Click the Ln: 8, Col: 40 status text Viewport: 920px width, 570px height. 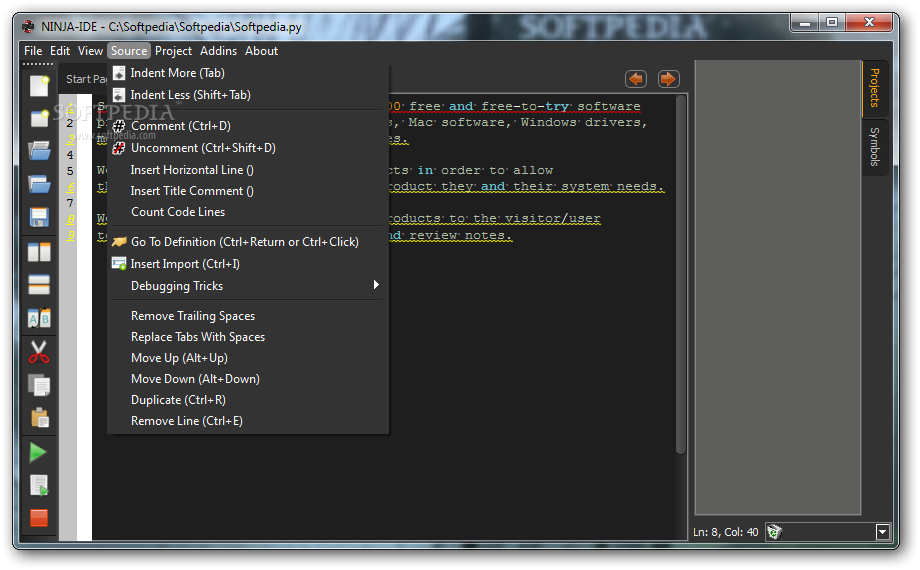(x=725, y=532)
